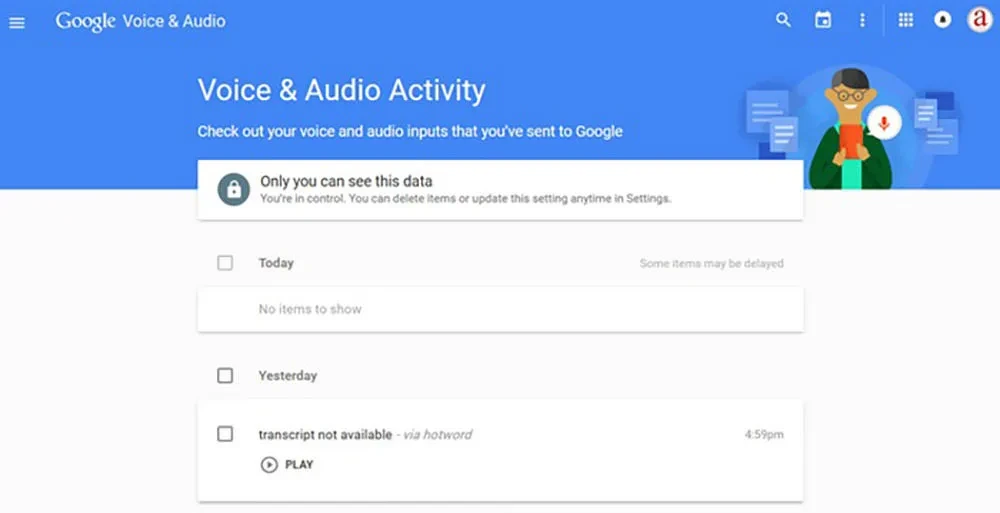The height and width of the screenshot is (513, 1000).
Task: Click the red microphone in the illustration
Action: tap(883, 123)
